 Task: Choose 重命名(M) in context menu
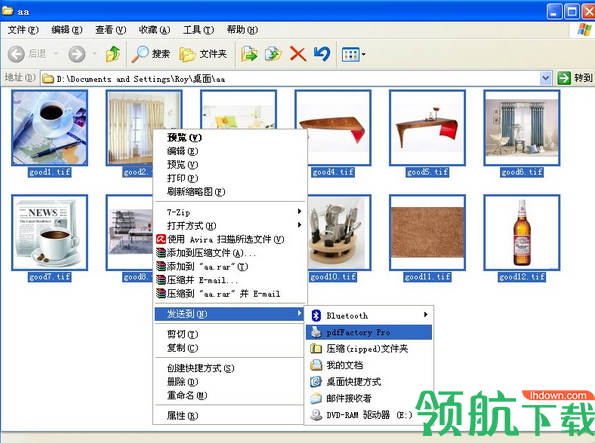click(x=230, y=395)
